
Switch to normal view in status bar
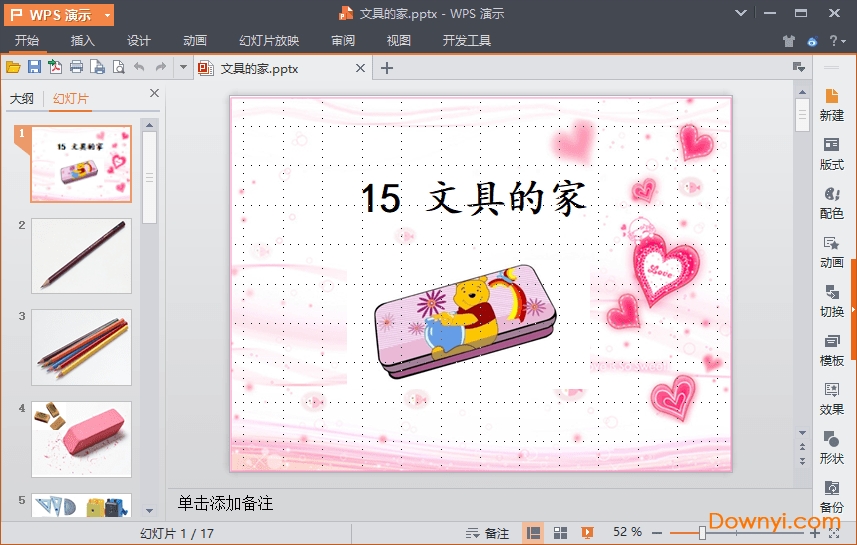pos(533,533)
